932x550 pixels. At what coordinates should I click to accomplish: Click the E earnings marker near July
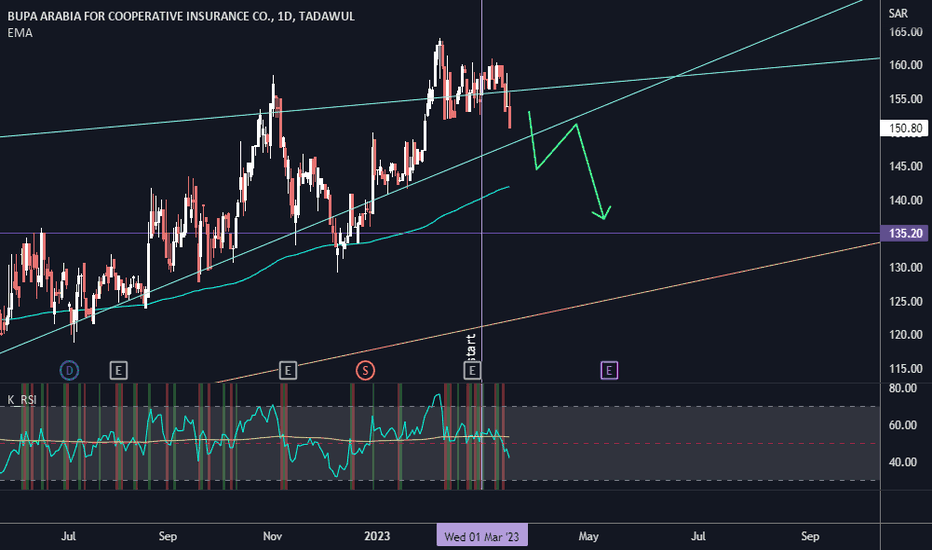pos(118,371)
